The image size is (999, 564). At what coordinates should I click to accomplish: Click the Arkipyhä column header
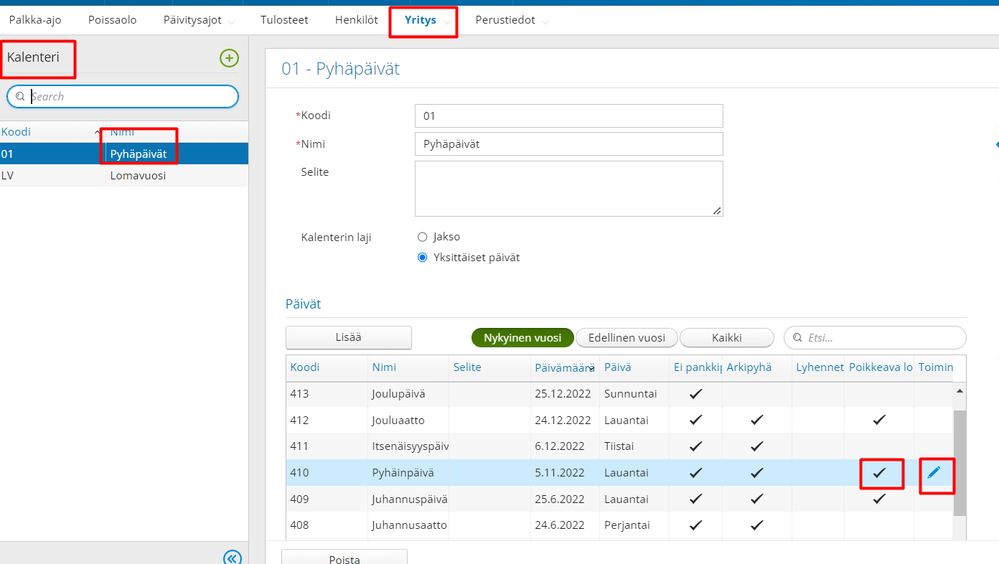coord(749,368)
